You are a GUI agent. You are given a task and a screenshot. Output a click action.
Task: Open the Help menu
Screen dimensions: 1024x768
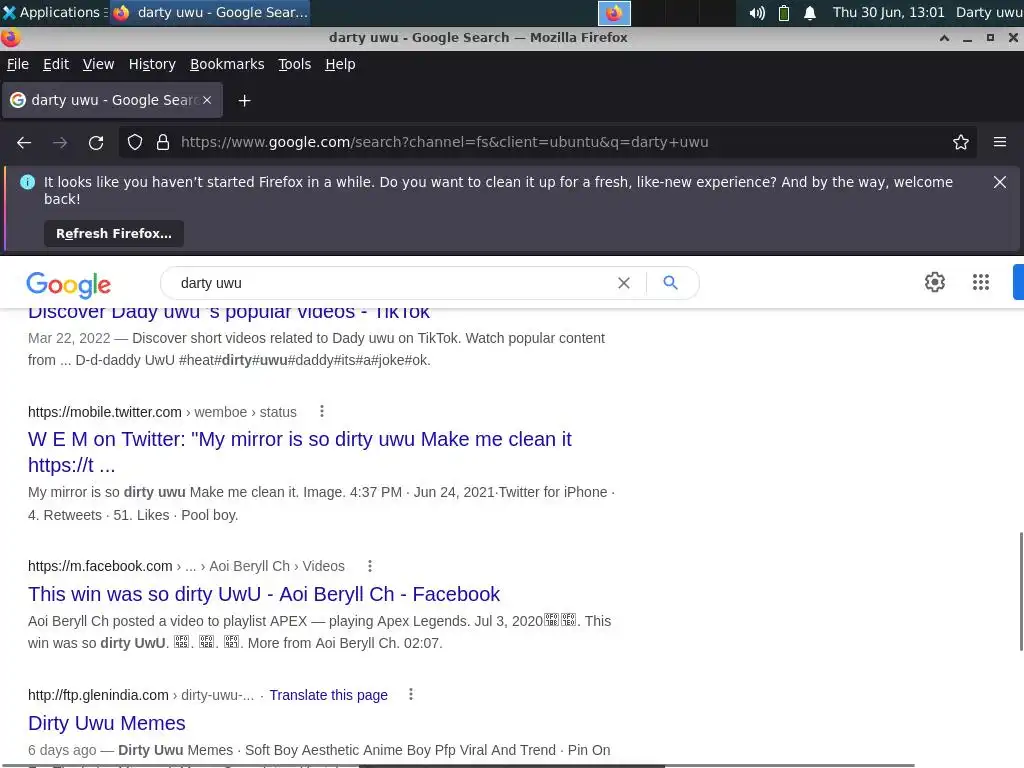pos(340,64)
